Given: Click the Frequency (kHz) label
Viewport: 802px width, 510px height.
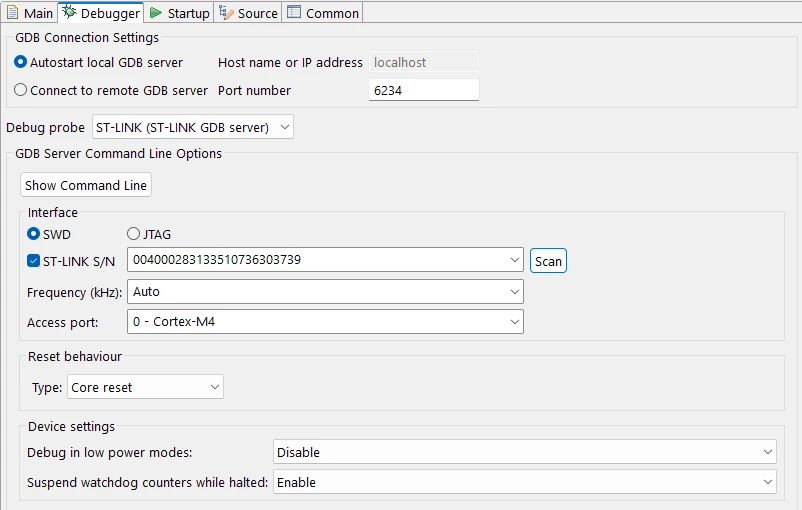Looking at the screenshot, I should (x=75, y=293).
